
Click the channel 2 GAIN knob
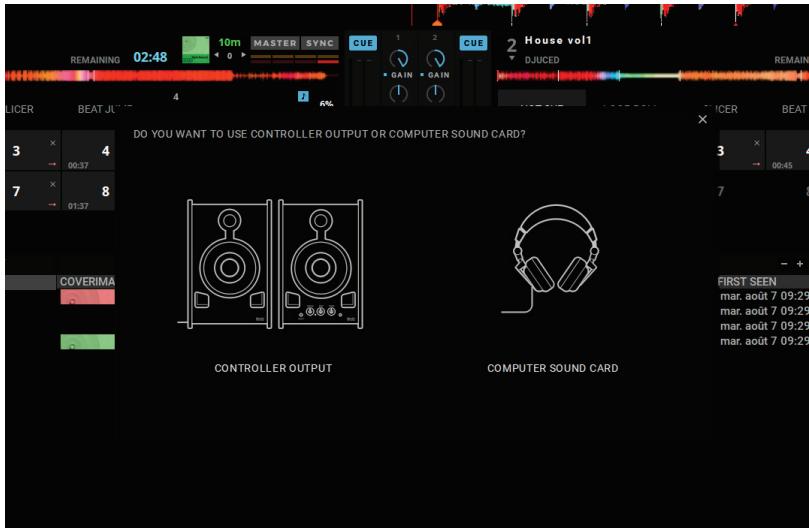tap(435, 59)
